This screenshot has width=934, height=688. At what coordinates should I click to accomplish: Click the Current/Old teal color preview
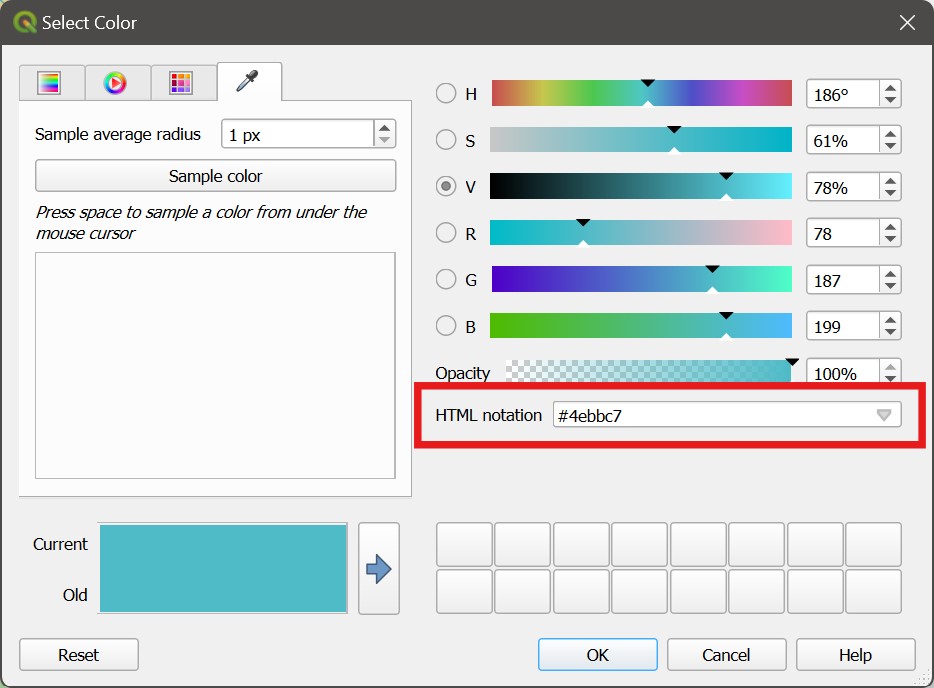tap(223, 568)
